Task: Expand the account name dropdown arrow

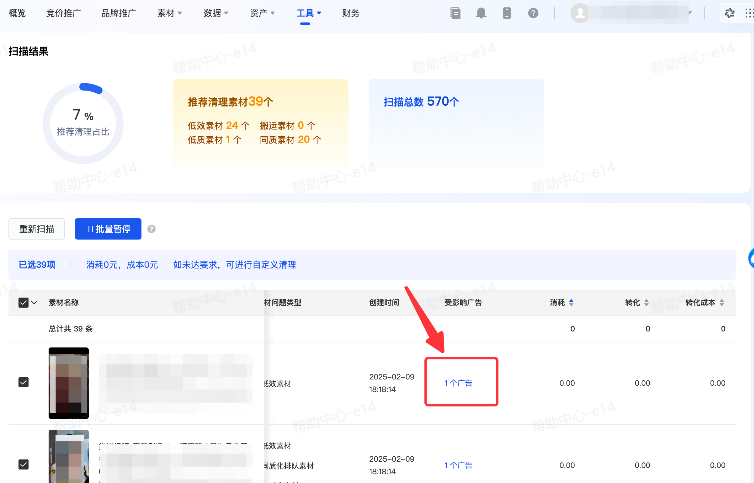Action: point(691,13)
